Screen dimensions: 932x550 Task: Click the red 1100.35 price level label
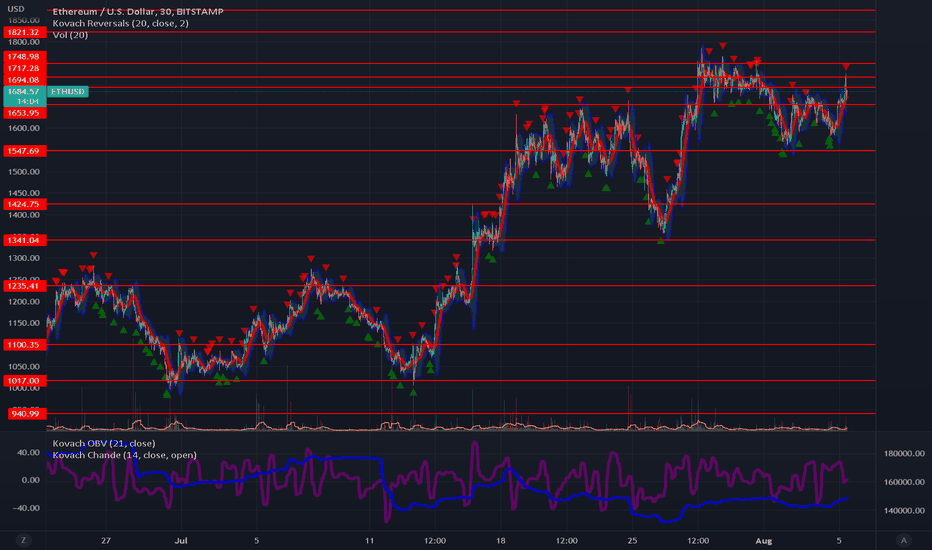[x=24, y=345]
